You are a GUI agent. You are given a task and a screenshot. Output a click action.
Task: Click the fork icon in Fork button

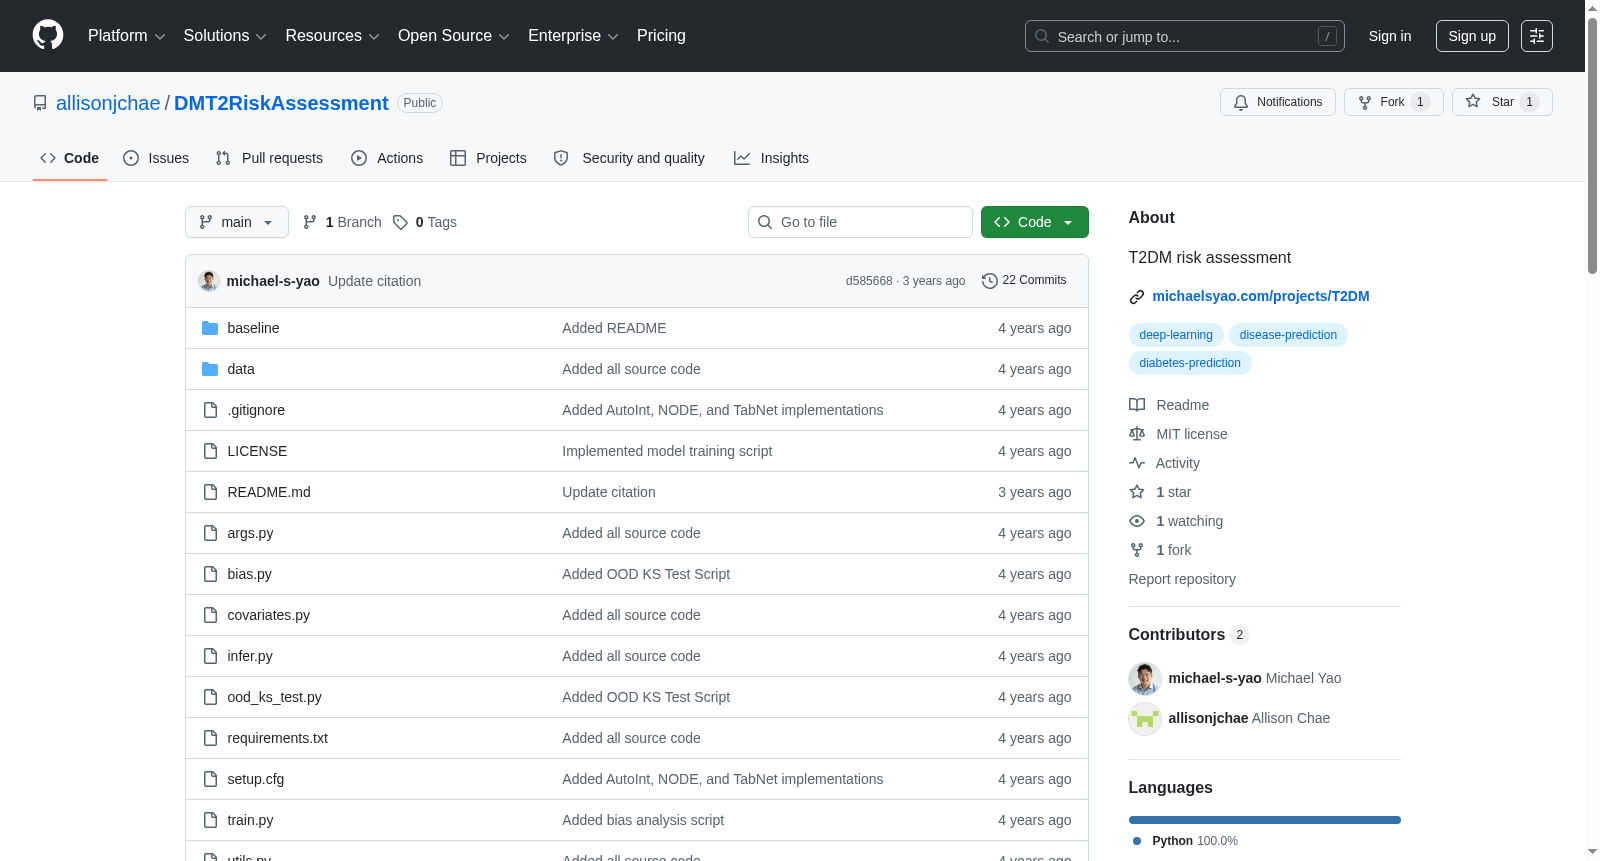[1365, 102]
